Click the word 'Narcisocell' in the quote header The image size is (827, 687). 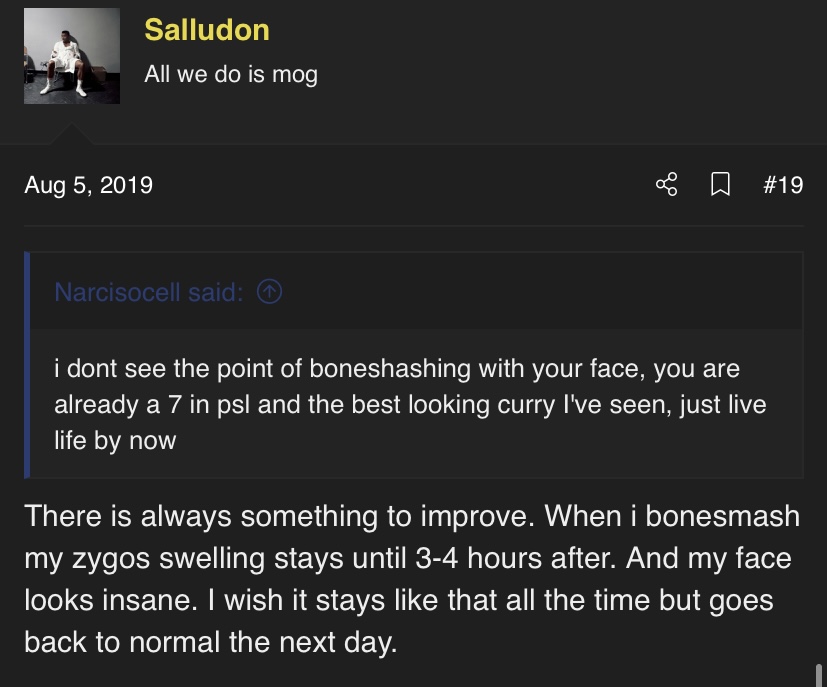tap(118, 292)
